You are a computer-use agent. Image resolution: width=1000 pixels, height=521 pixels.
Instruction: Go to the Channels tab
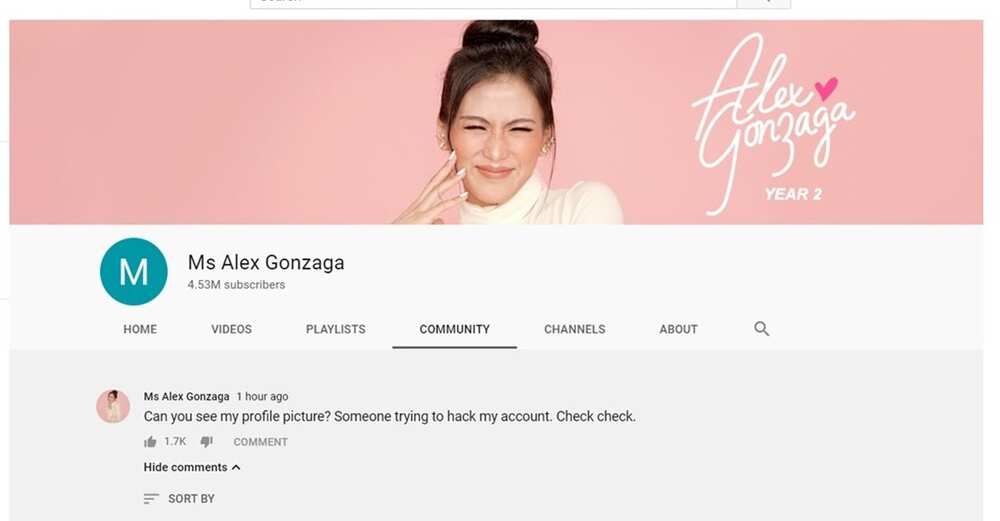575,329
